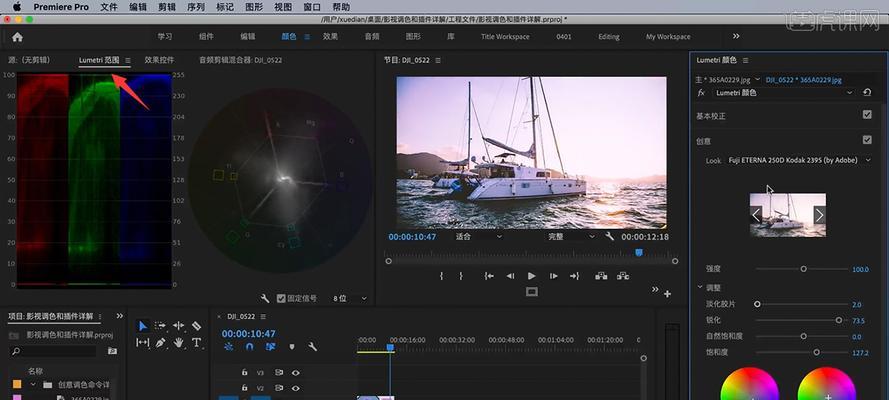Reset Lumetri Color effect
Screen dimensions: 889x400
point(867,92)
